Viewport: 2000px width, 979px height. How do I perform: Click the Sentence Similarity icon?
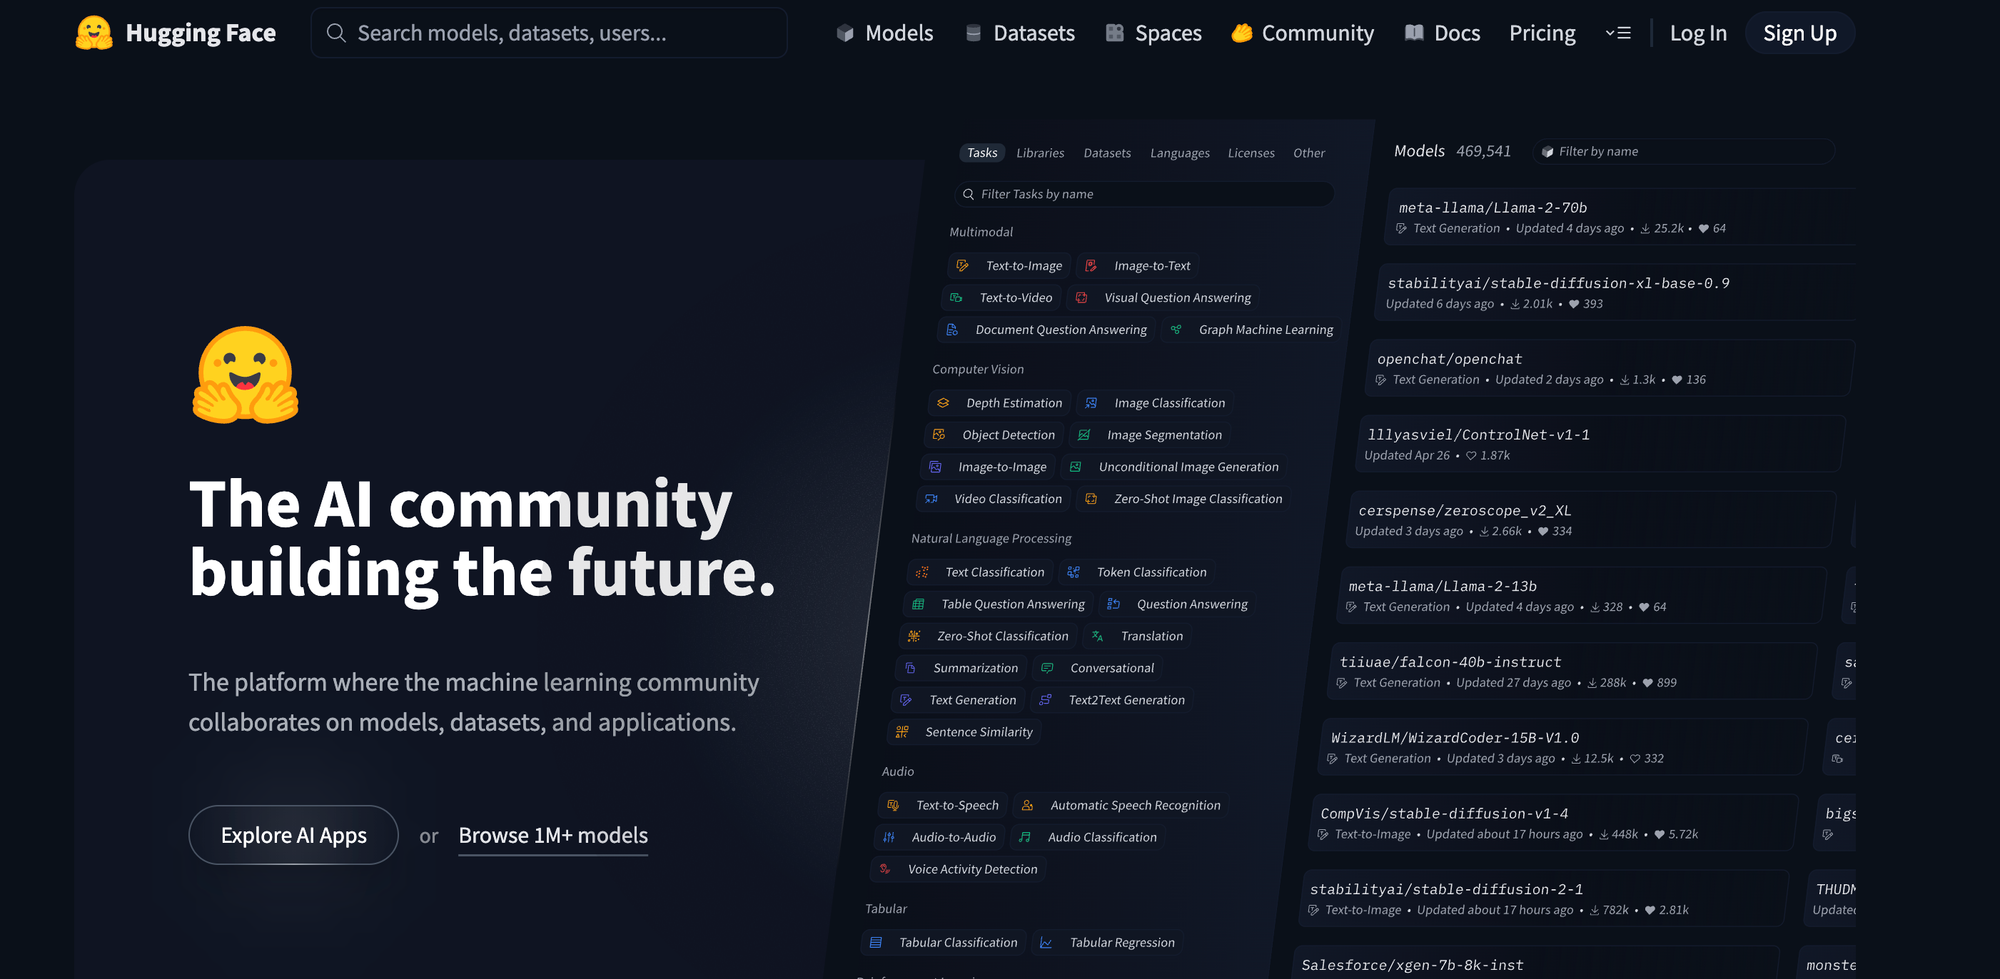point(902,732)
